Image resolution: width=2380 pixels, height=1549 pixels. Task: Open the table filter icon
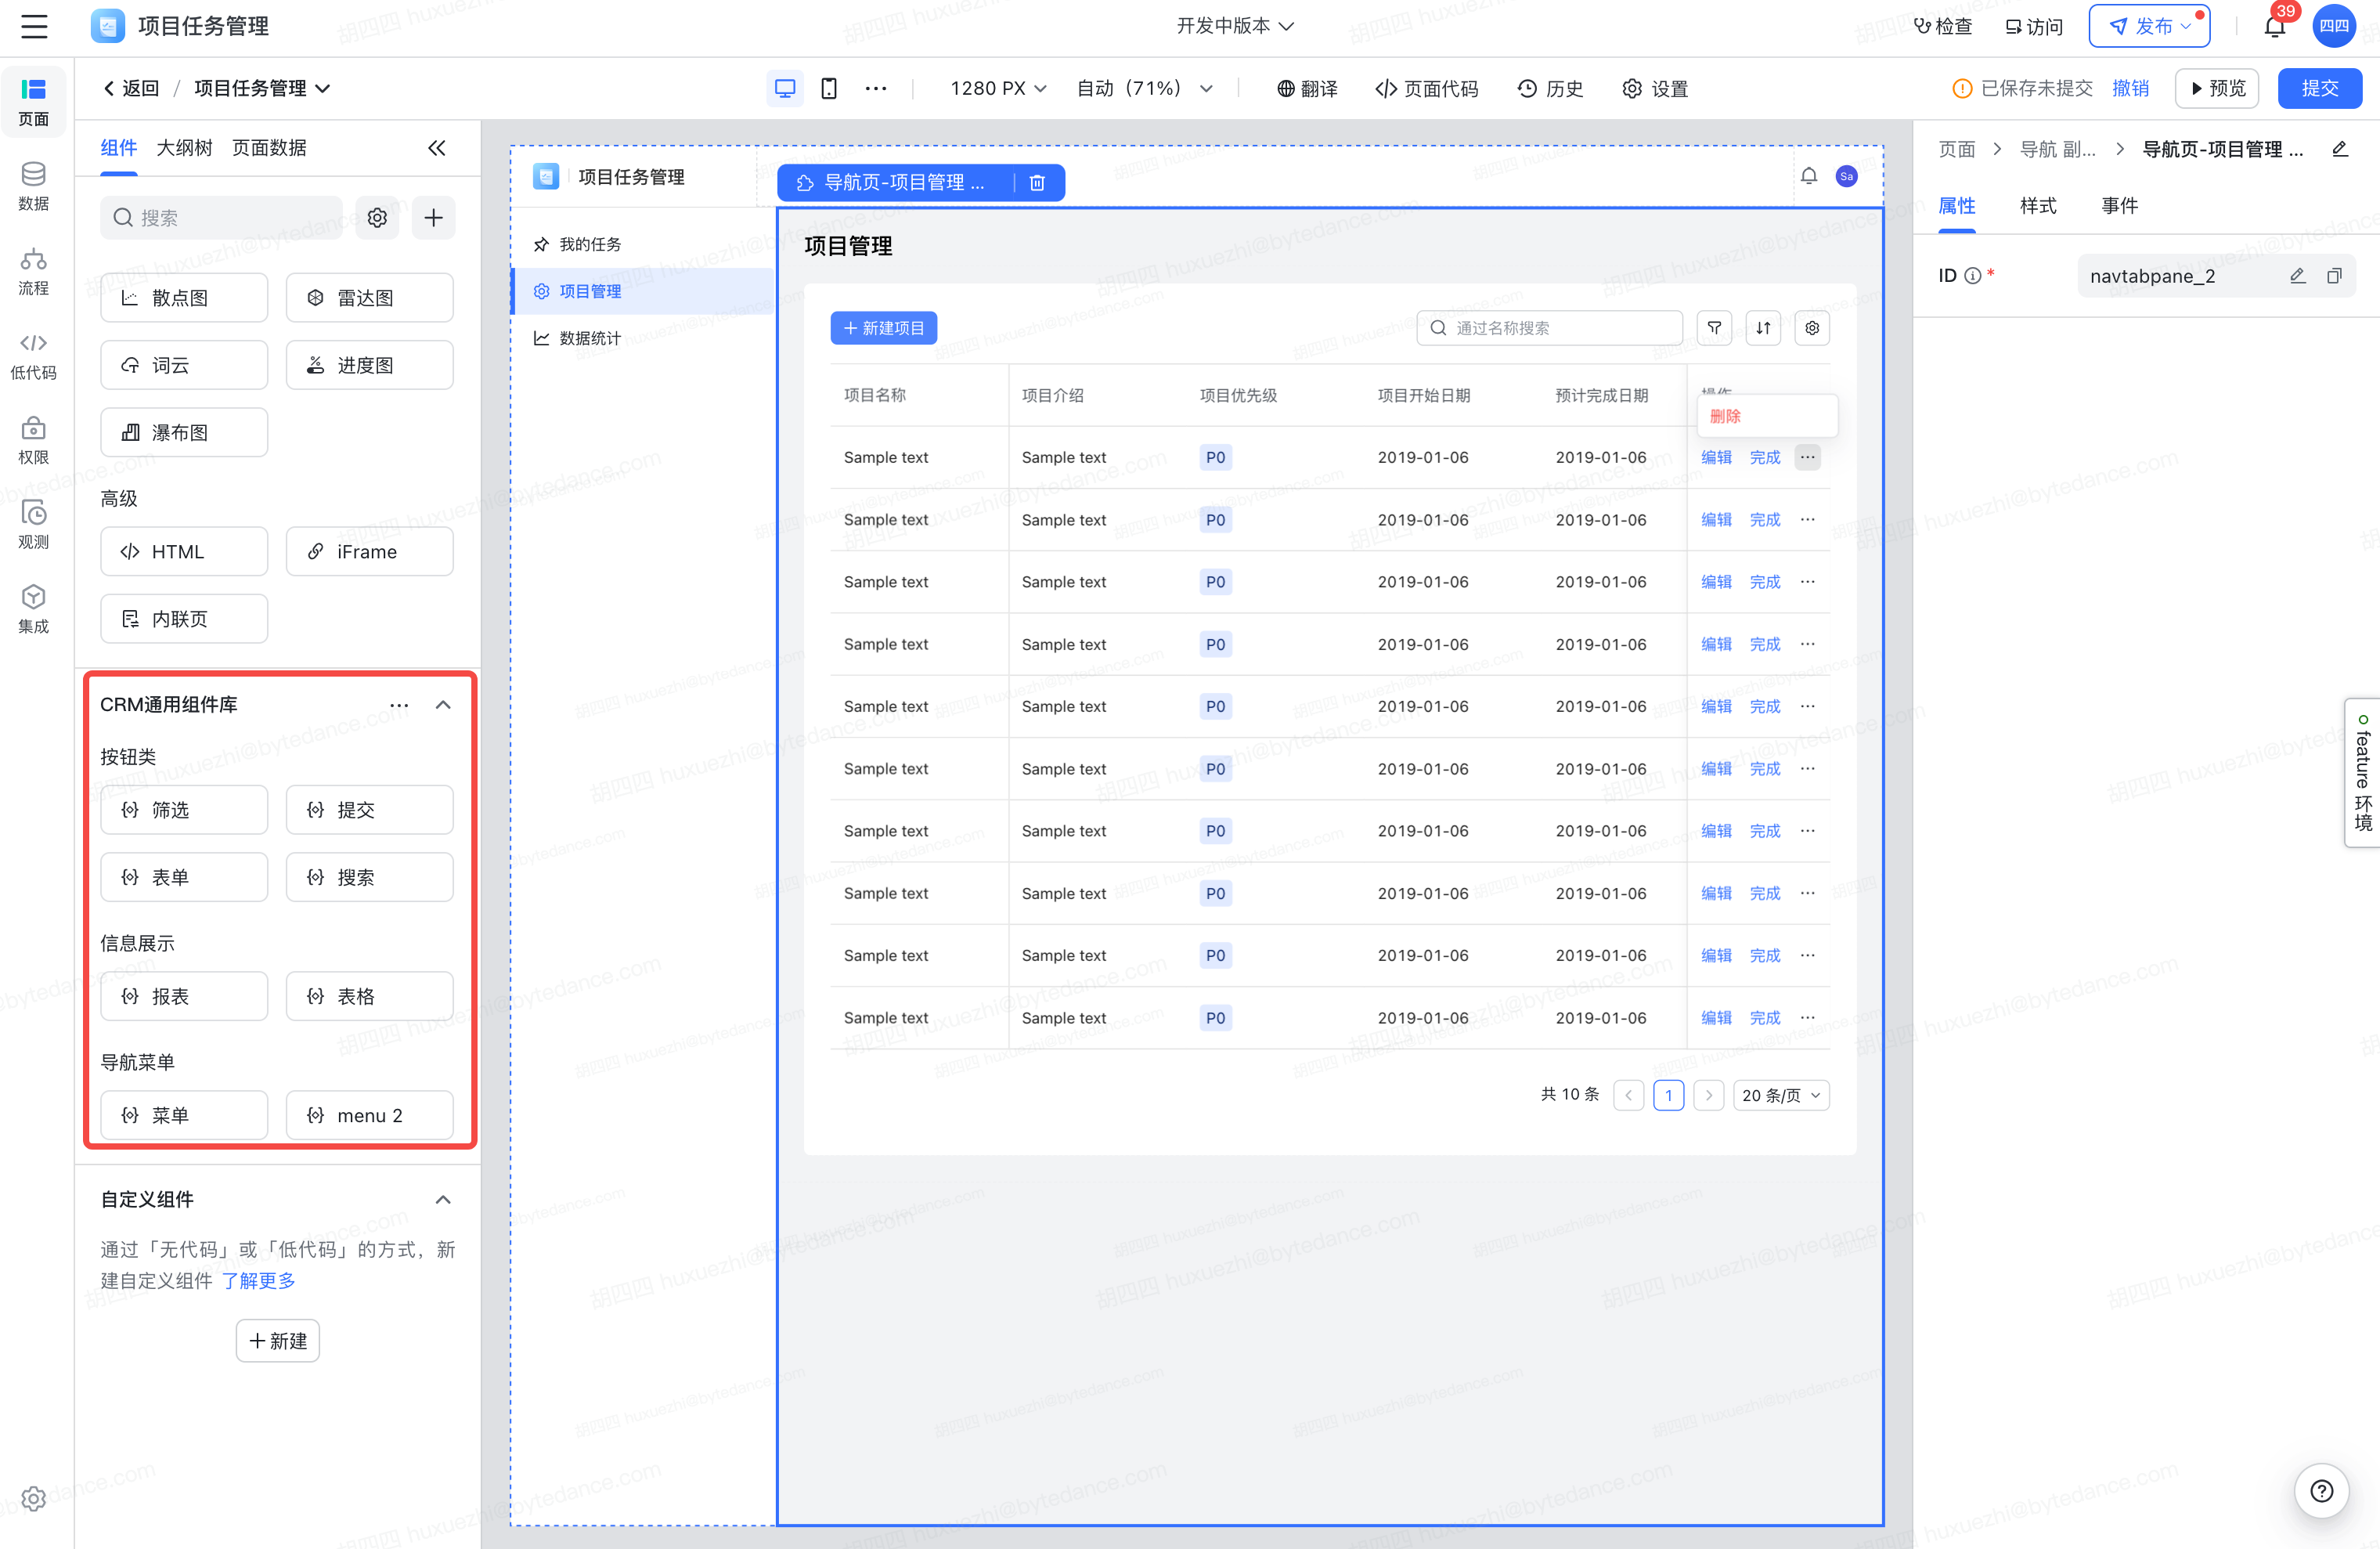point(1714,328)
